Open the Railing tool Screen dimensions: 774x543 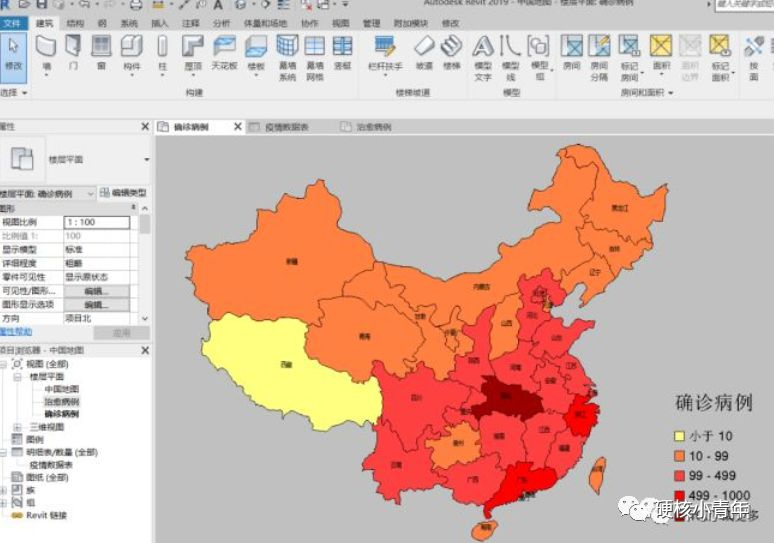click(x=386, y=55)
